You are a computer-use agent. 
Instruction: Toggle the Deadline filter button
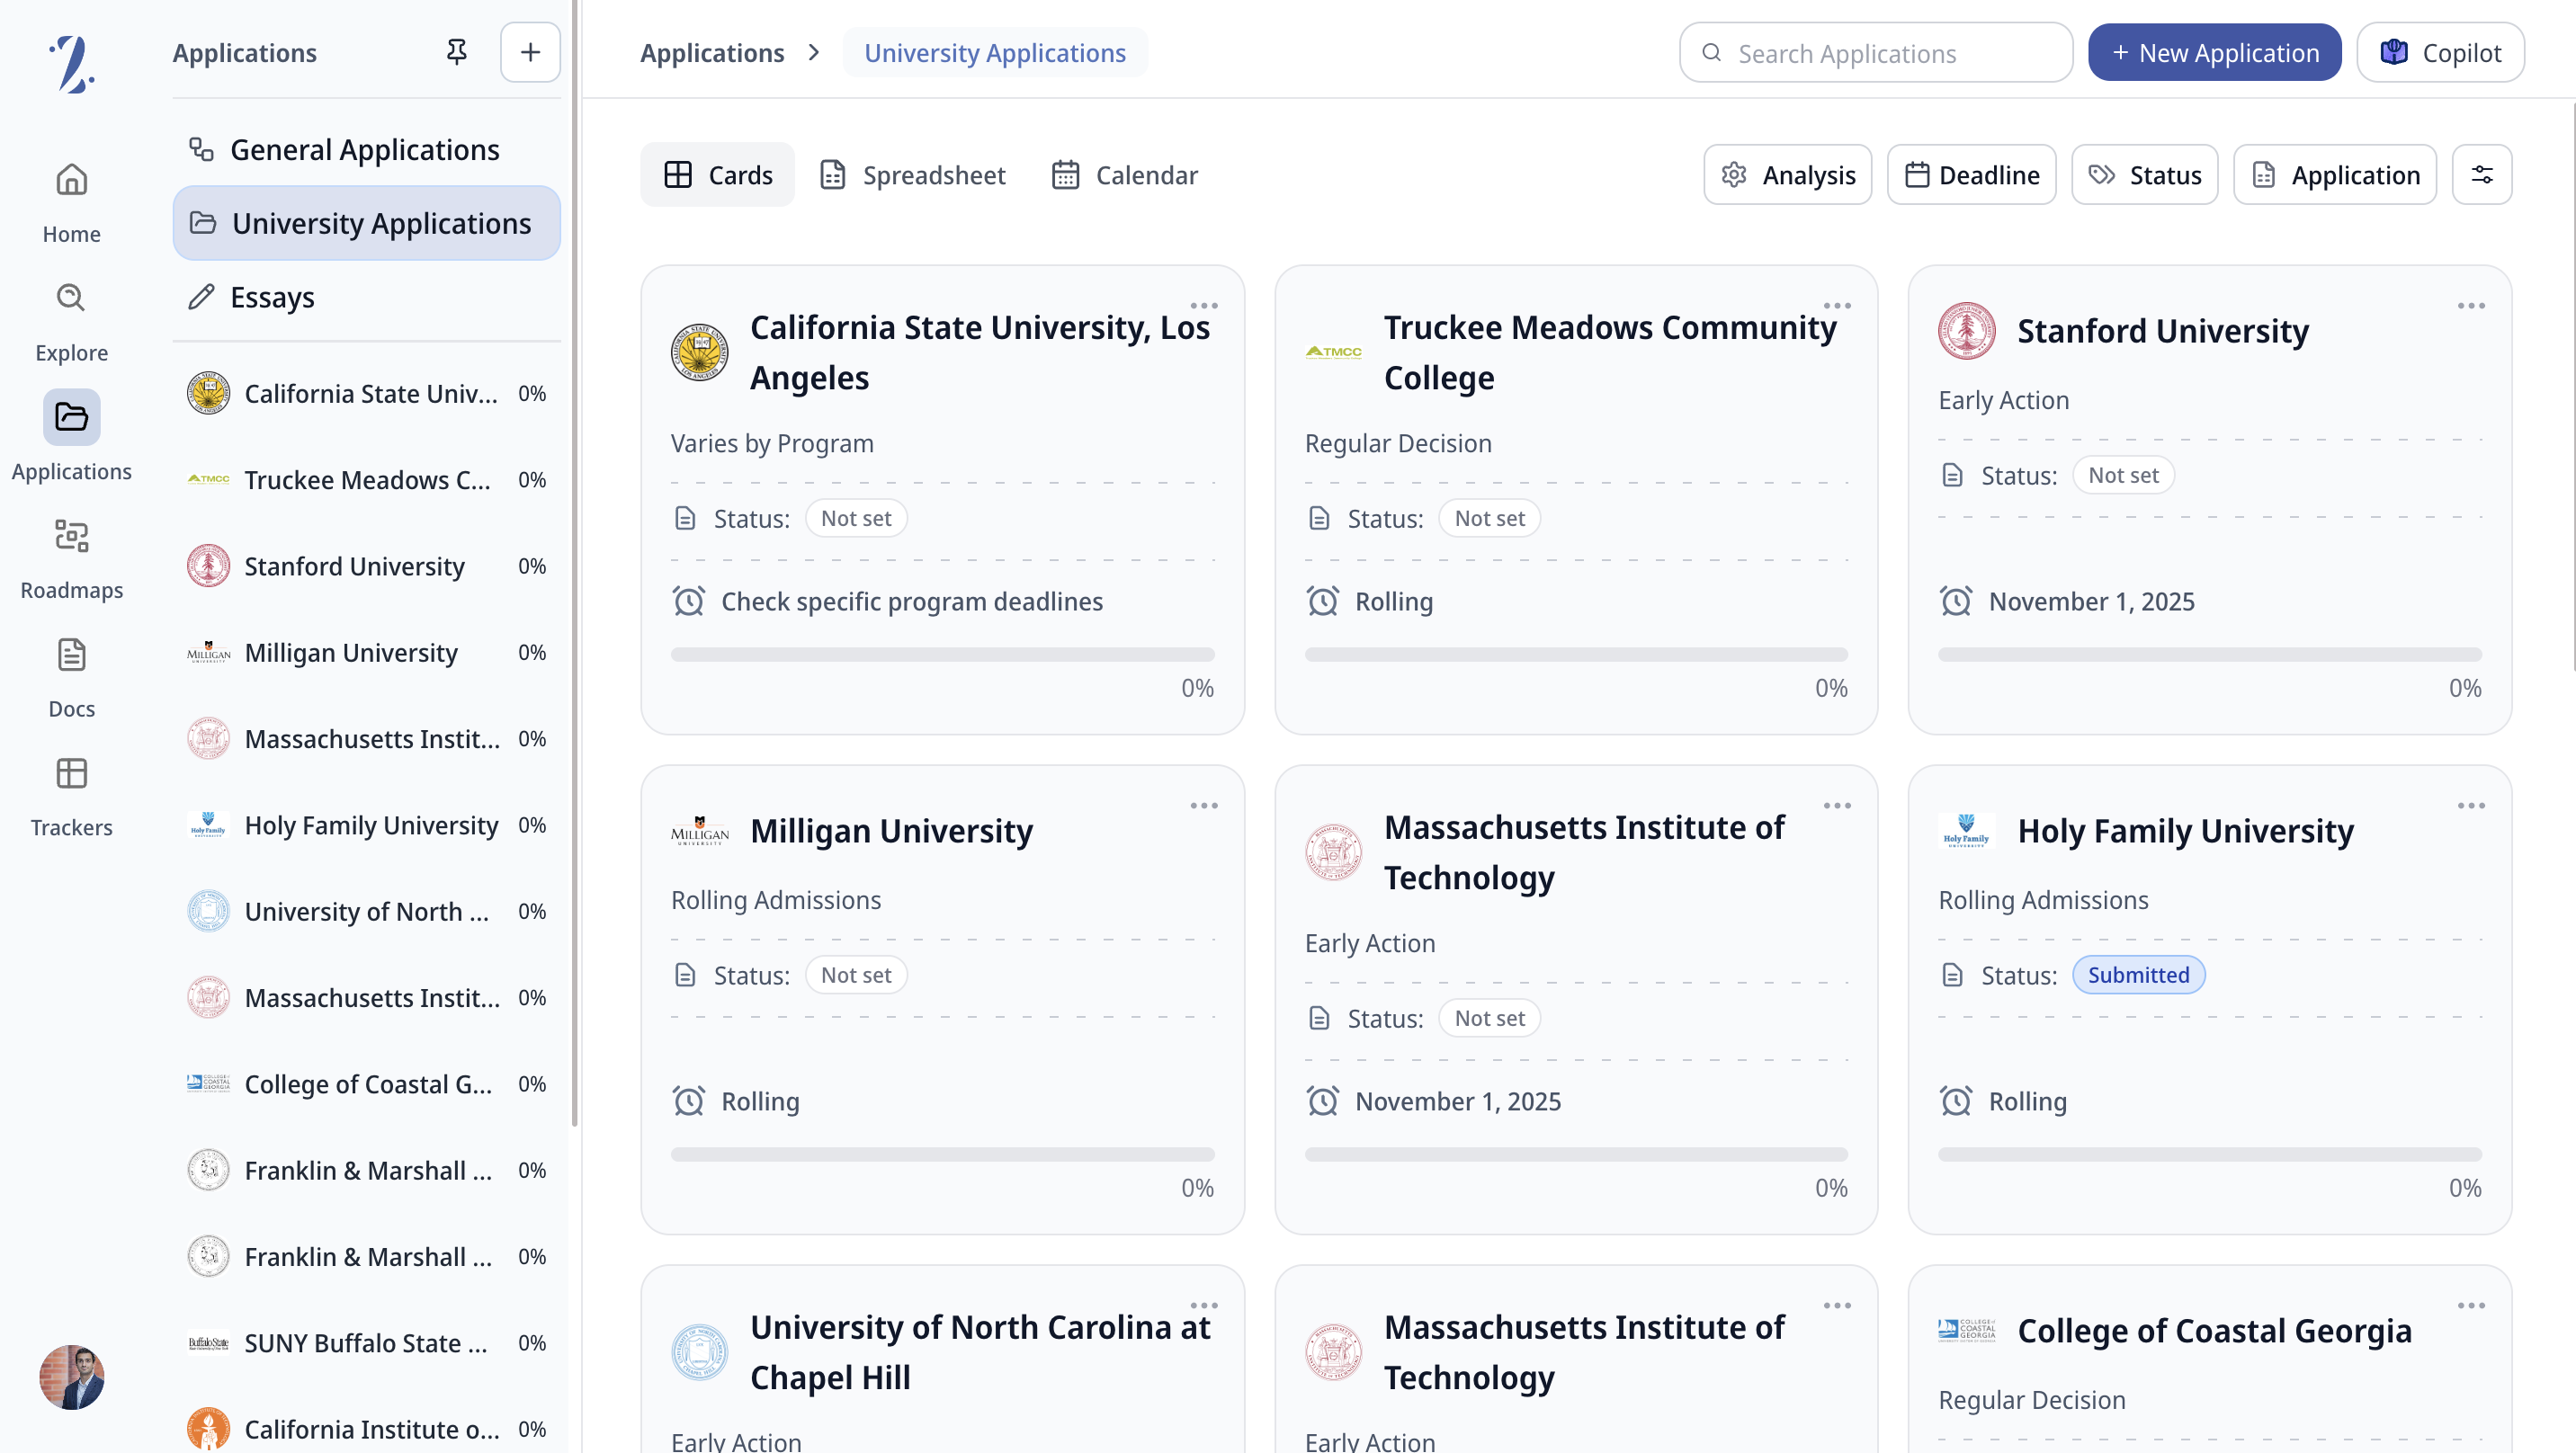point(1971,175)
